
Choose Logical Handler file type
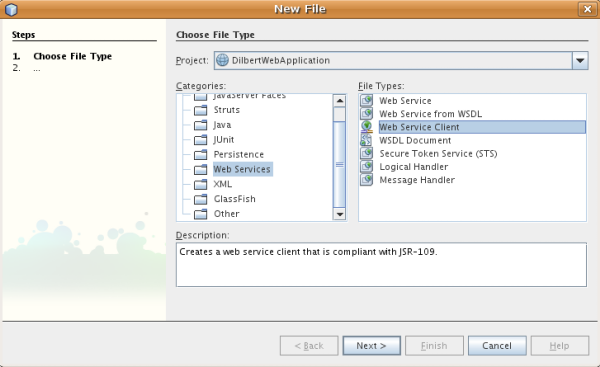[x=414, y=167]
